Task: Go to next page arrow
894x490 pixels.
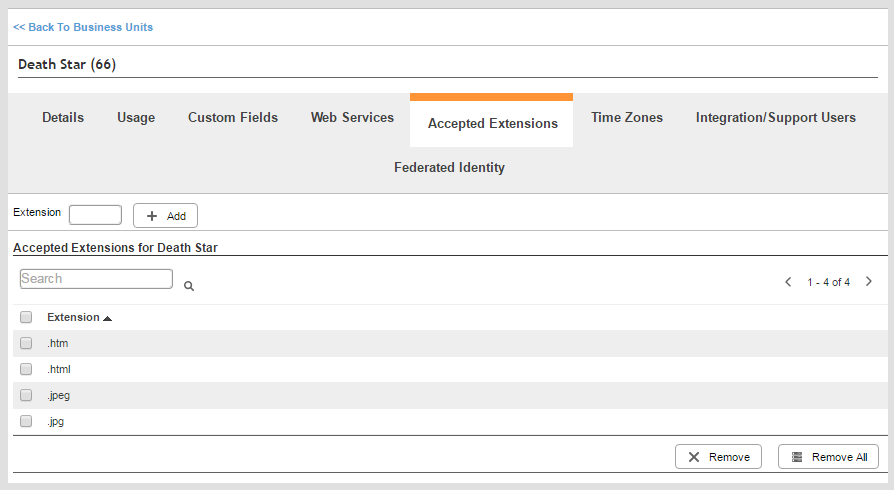Action: [868, 282]
